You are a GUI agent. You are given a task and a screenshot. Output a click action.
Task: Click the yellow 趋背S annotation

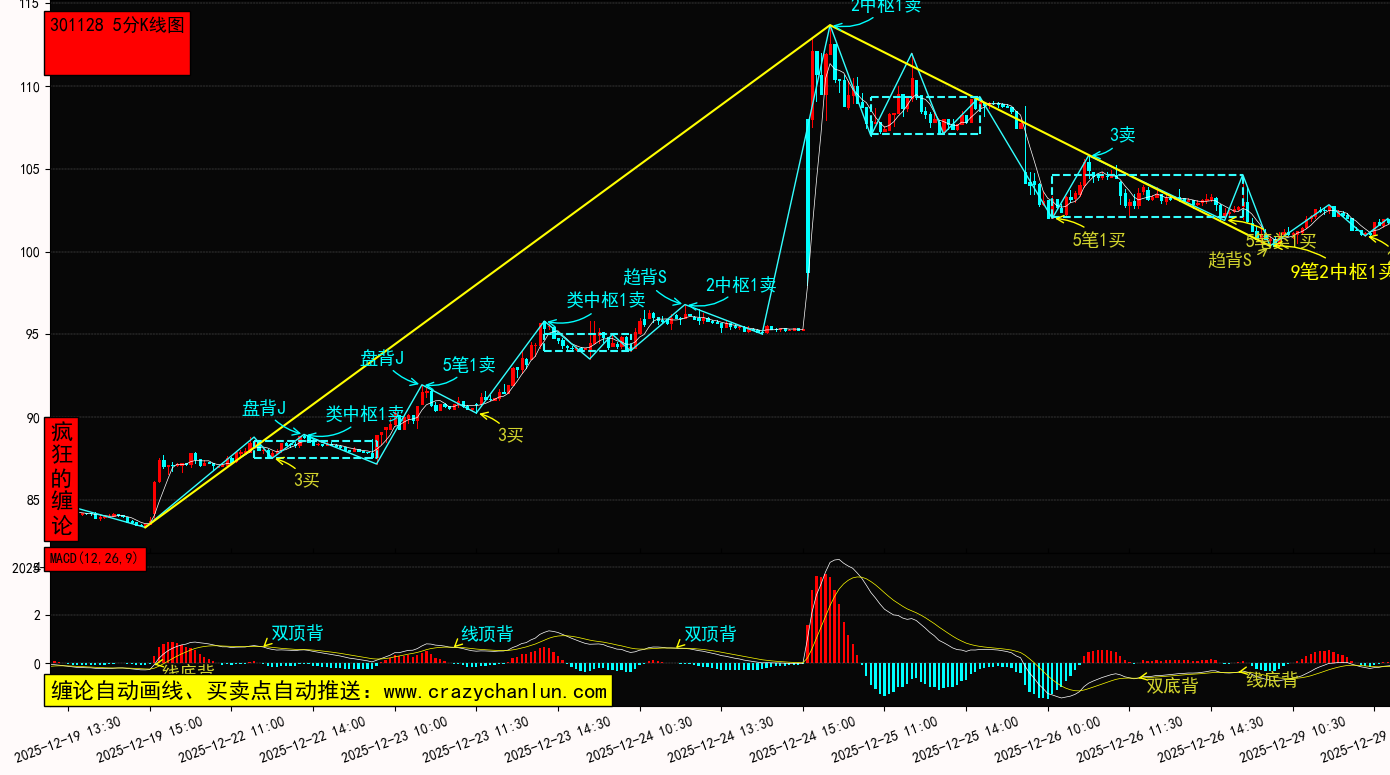(x=1230, y=260)
